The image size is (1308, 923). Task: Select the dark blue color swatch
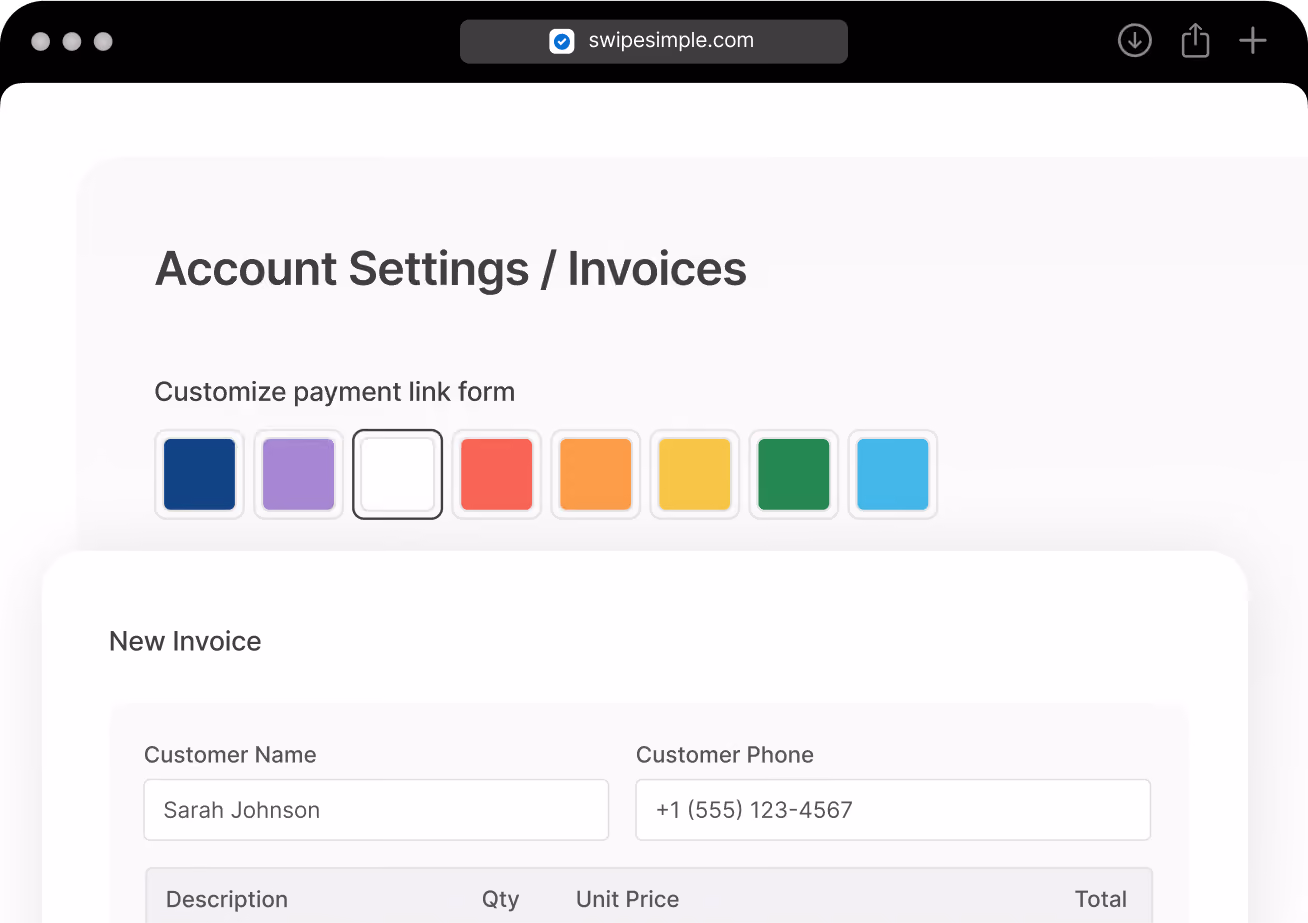pyautogui.click(x=200, y=474)
